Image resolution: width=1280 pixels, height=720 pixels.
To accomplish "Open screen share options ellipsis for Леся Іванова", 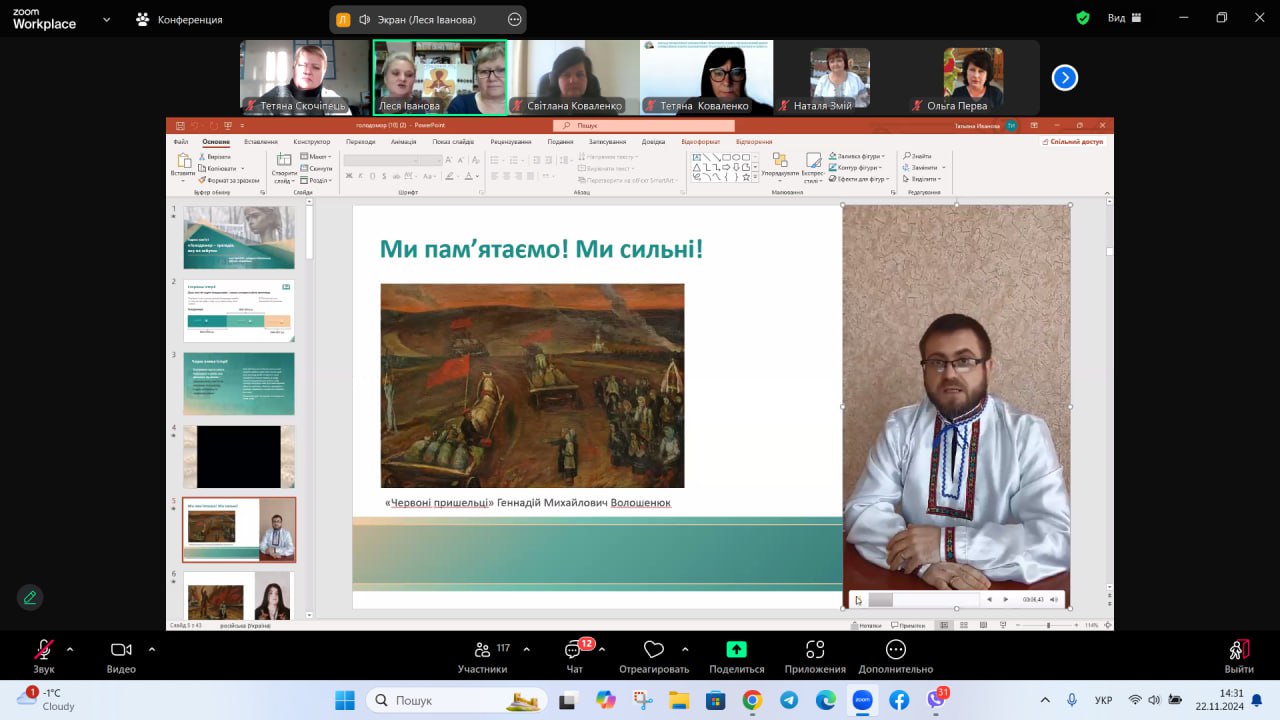I will tap(515, 19).
